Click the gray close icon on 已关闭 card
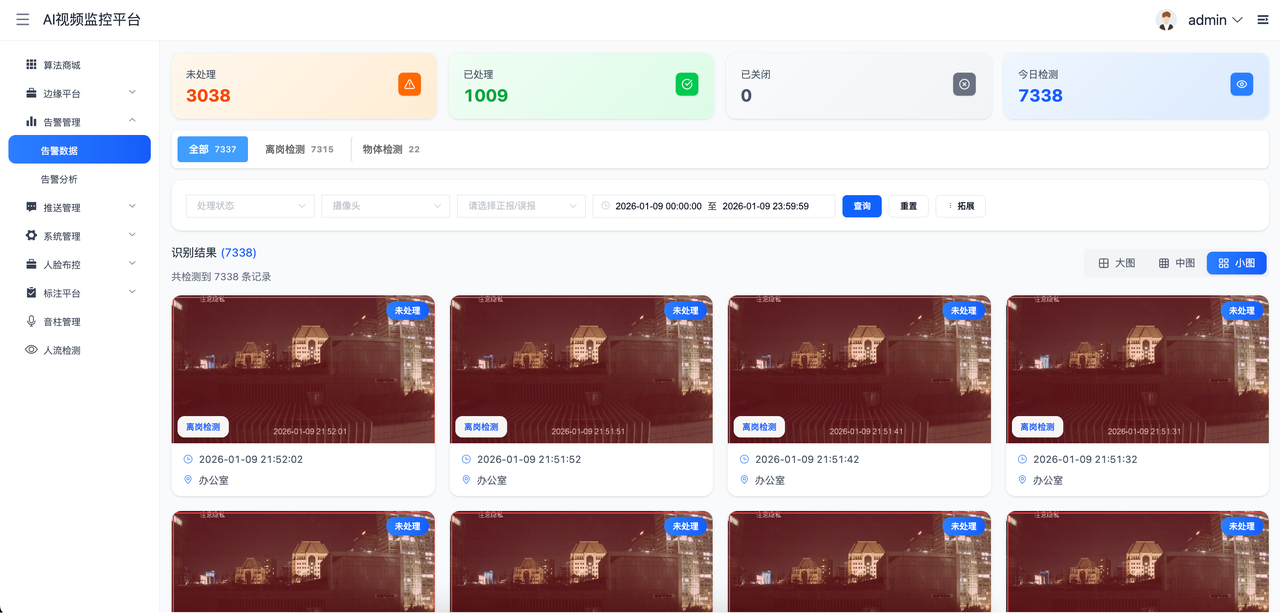The height and width of the screenshot is (613, 1280). point(964,84)
